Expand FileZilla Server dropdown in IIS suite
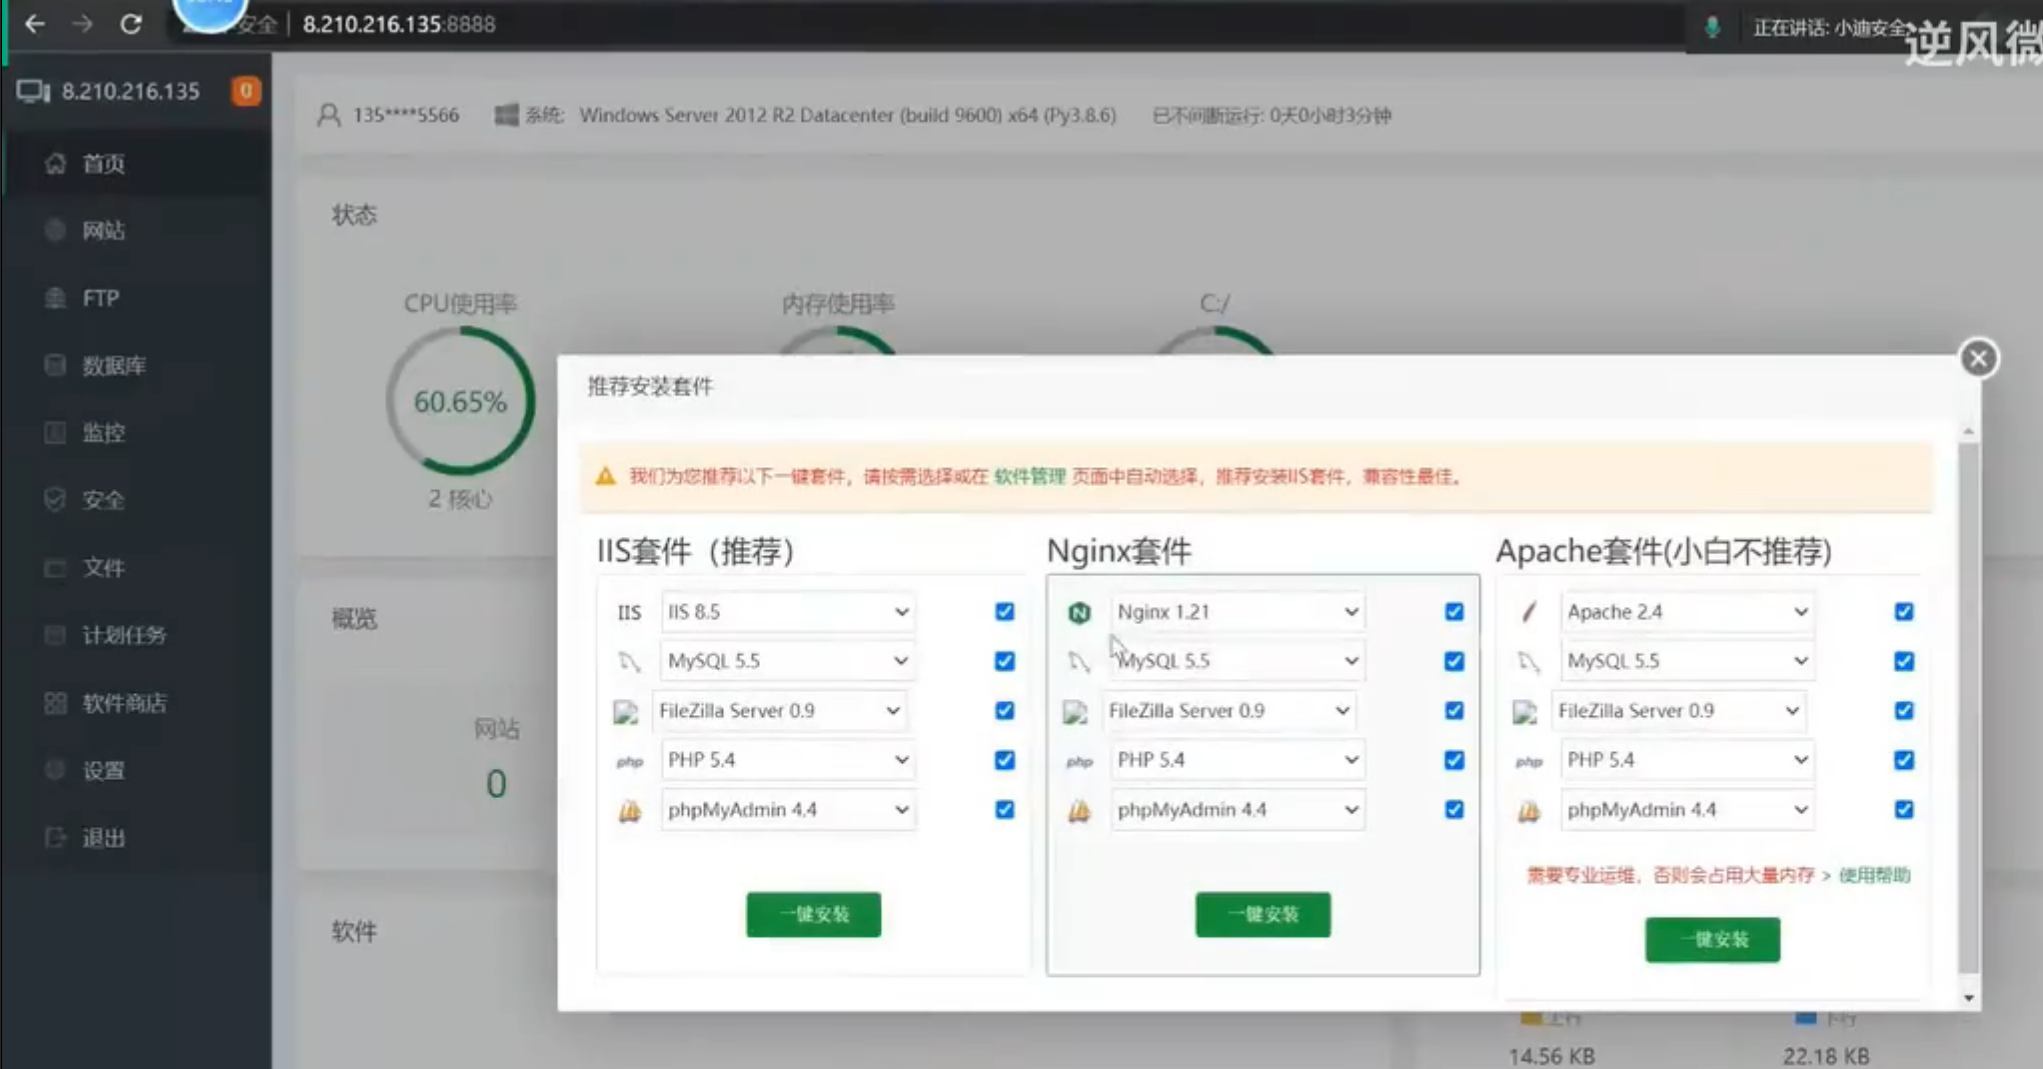Screen dimensions: 2043x1069 pos(779,710)
